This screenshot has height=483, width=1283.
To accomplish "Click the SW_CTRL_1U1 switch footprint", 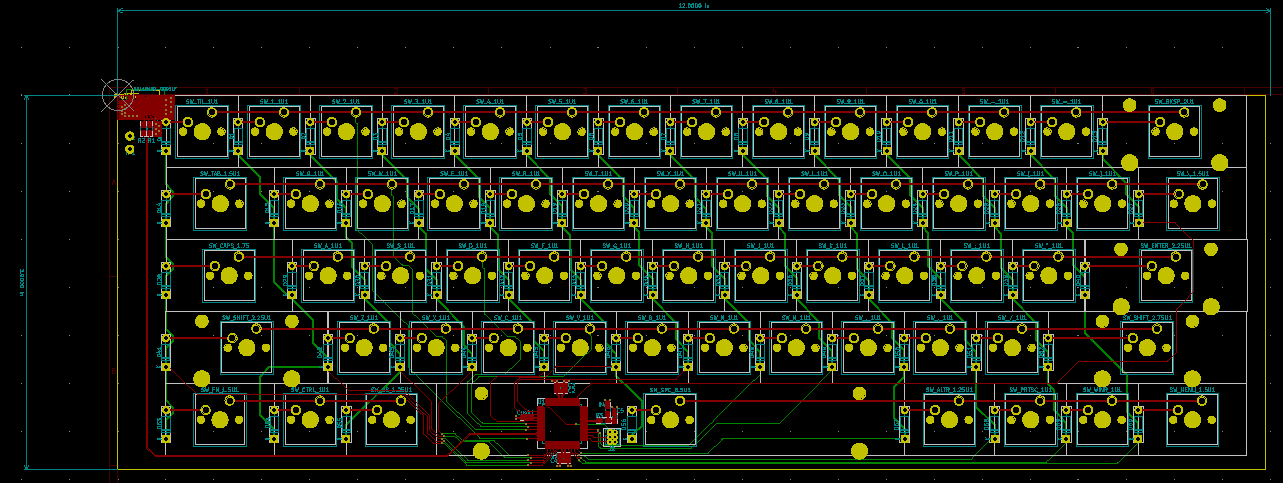I will (310, 419).
